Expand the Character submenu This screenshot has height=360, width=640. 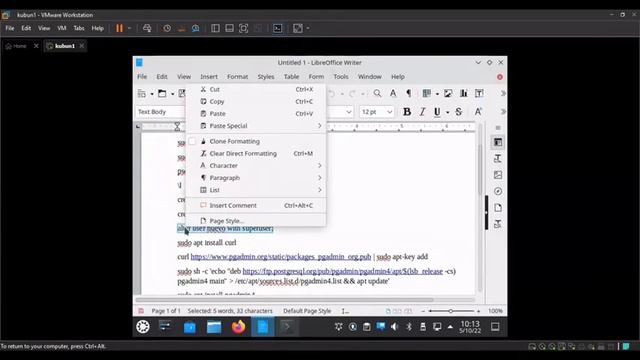pyautogui.click(x=256, y=166)
